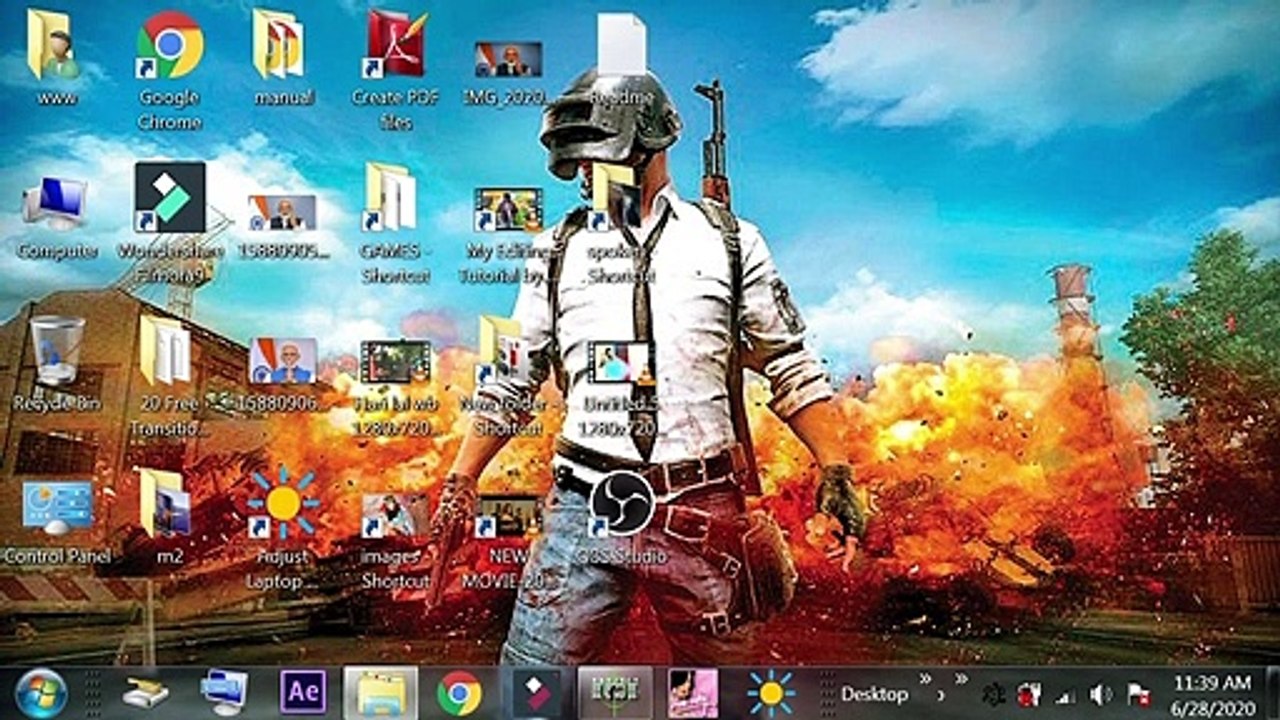Click the pink portrait taskbar icon

pos(692,693)
